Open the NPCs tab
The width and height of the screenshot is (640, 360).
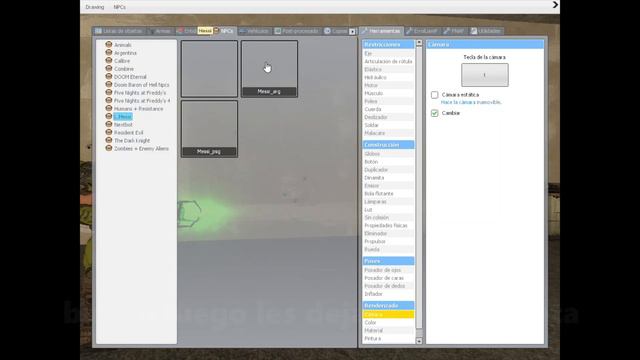click(x=224, y=31)
